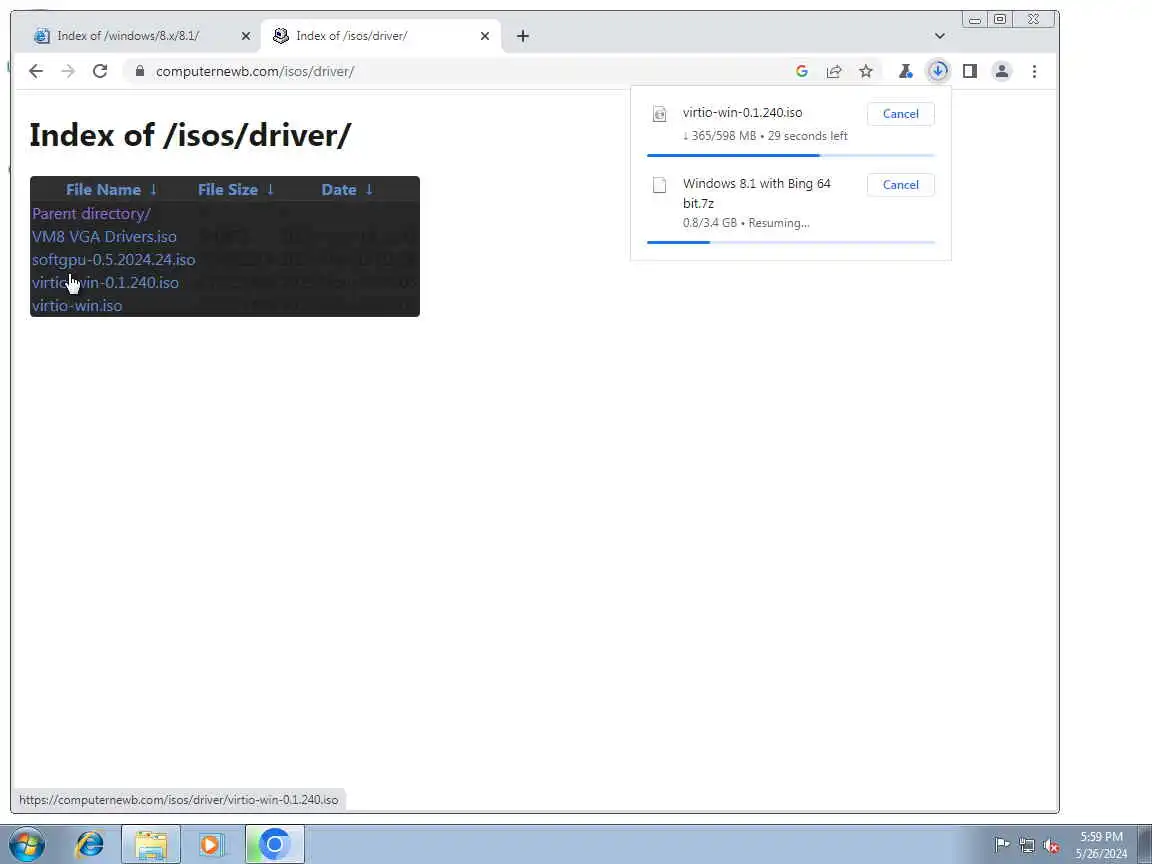Open the Chrome Labs flask icon
1152x864 pixels.
point(905,71)
